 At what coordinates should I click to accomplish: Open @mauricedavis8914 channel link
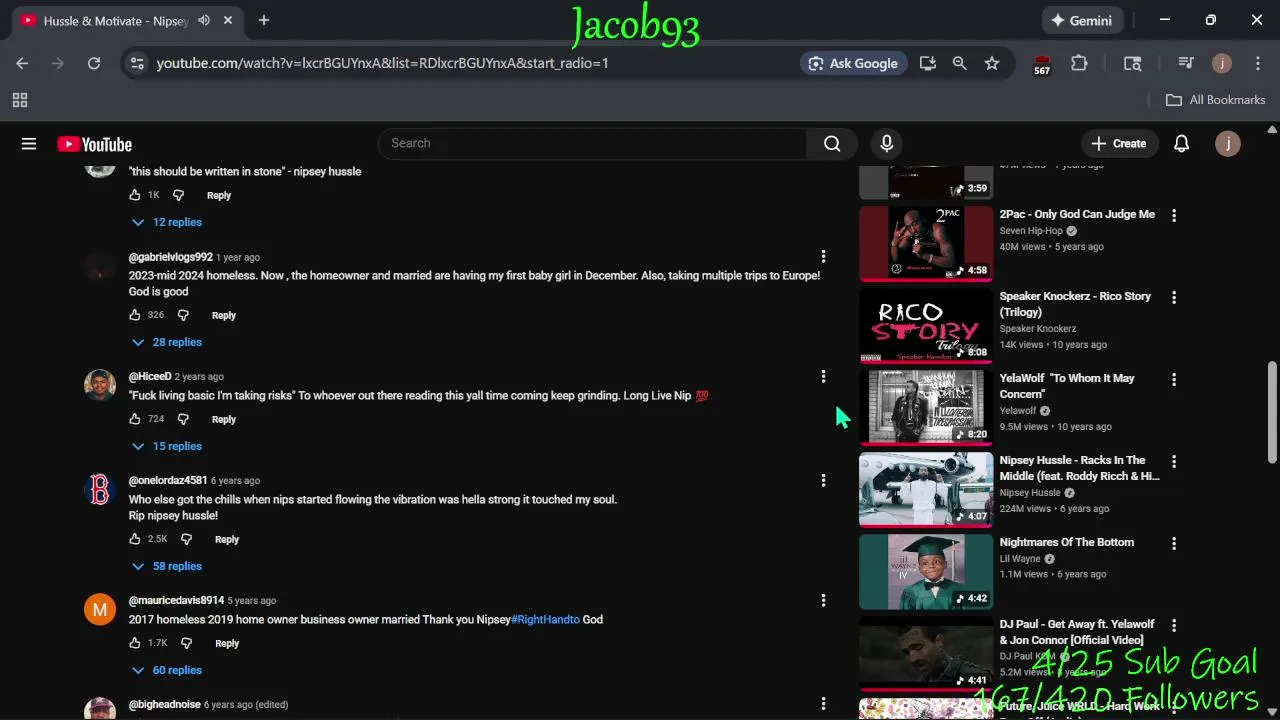[x=176, y=601]
